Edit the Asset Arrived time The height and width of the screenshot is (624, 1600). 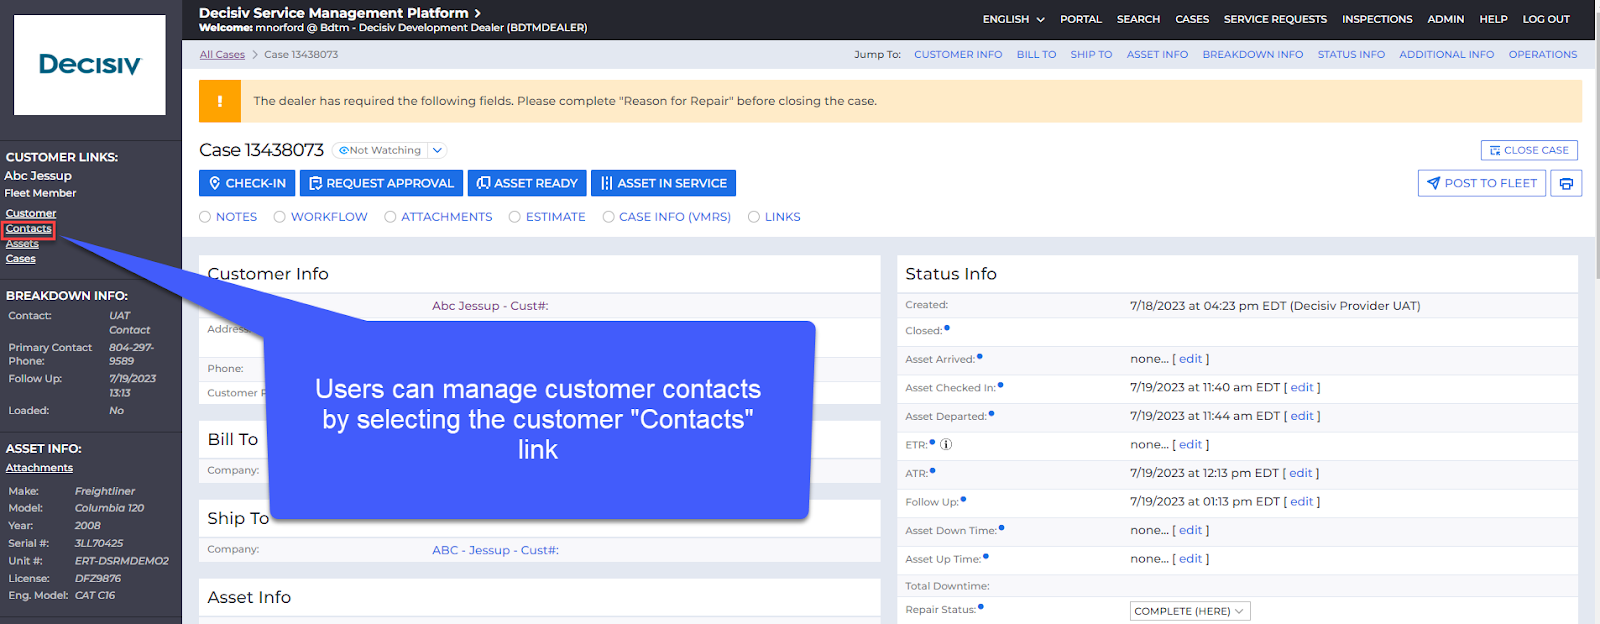tap(1190, 359)
